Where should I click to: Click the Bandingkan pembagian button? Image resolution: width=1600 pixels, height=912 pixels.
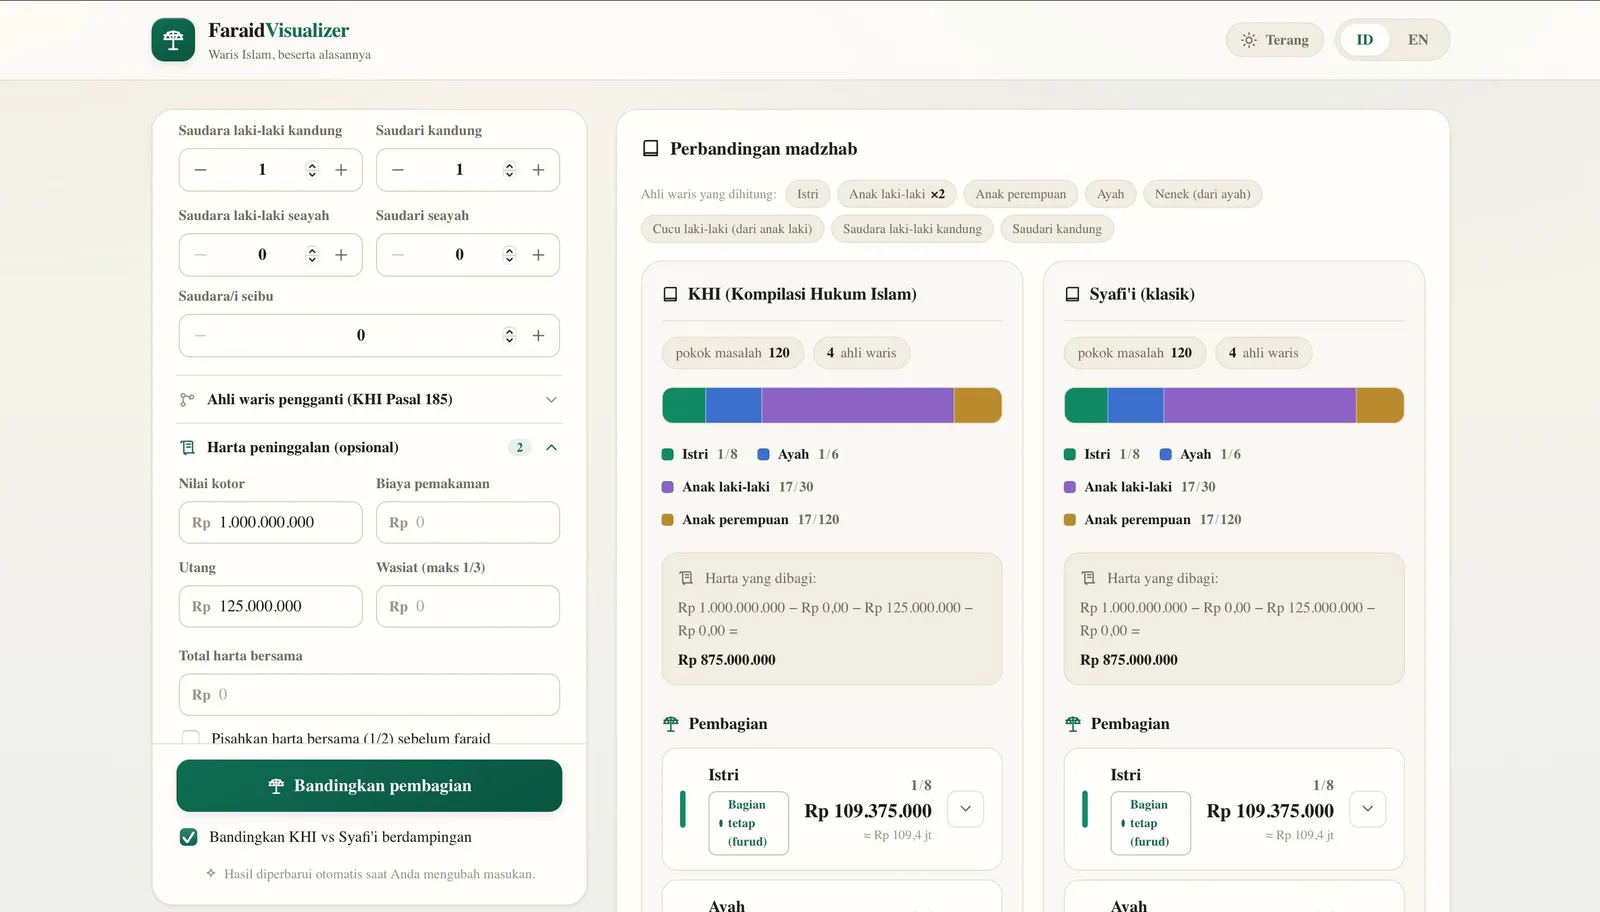coord(369,786)
